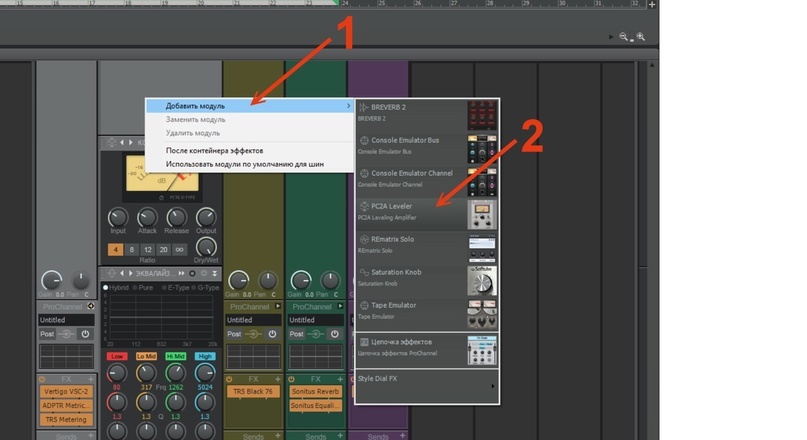Screen dimensions: 807x440
Task: Set compressor ratio to 20
Action: (164, 250)
